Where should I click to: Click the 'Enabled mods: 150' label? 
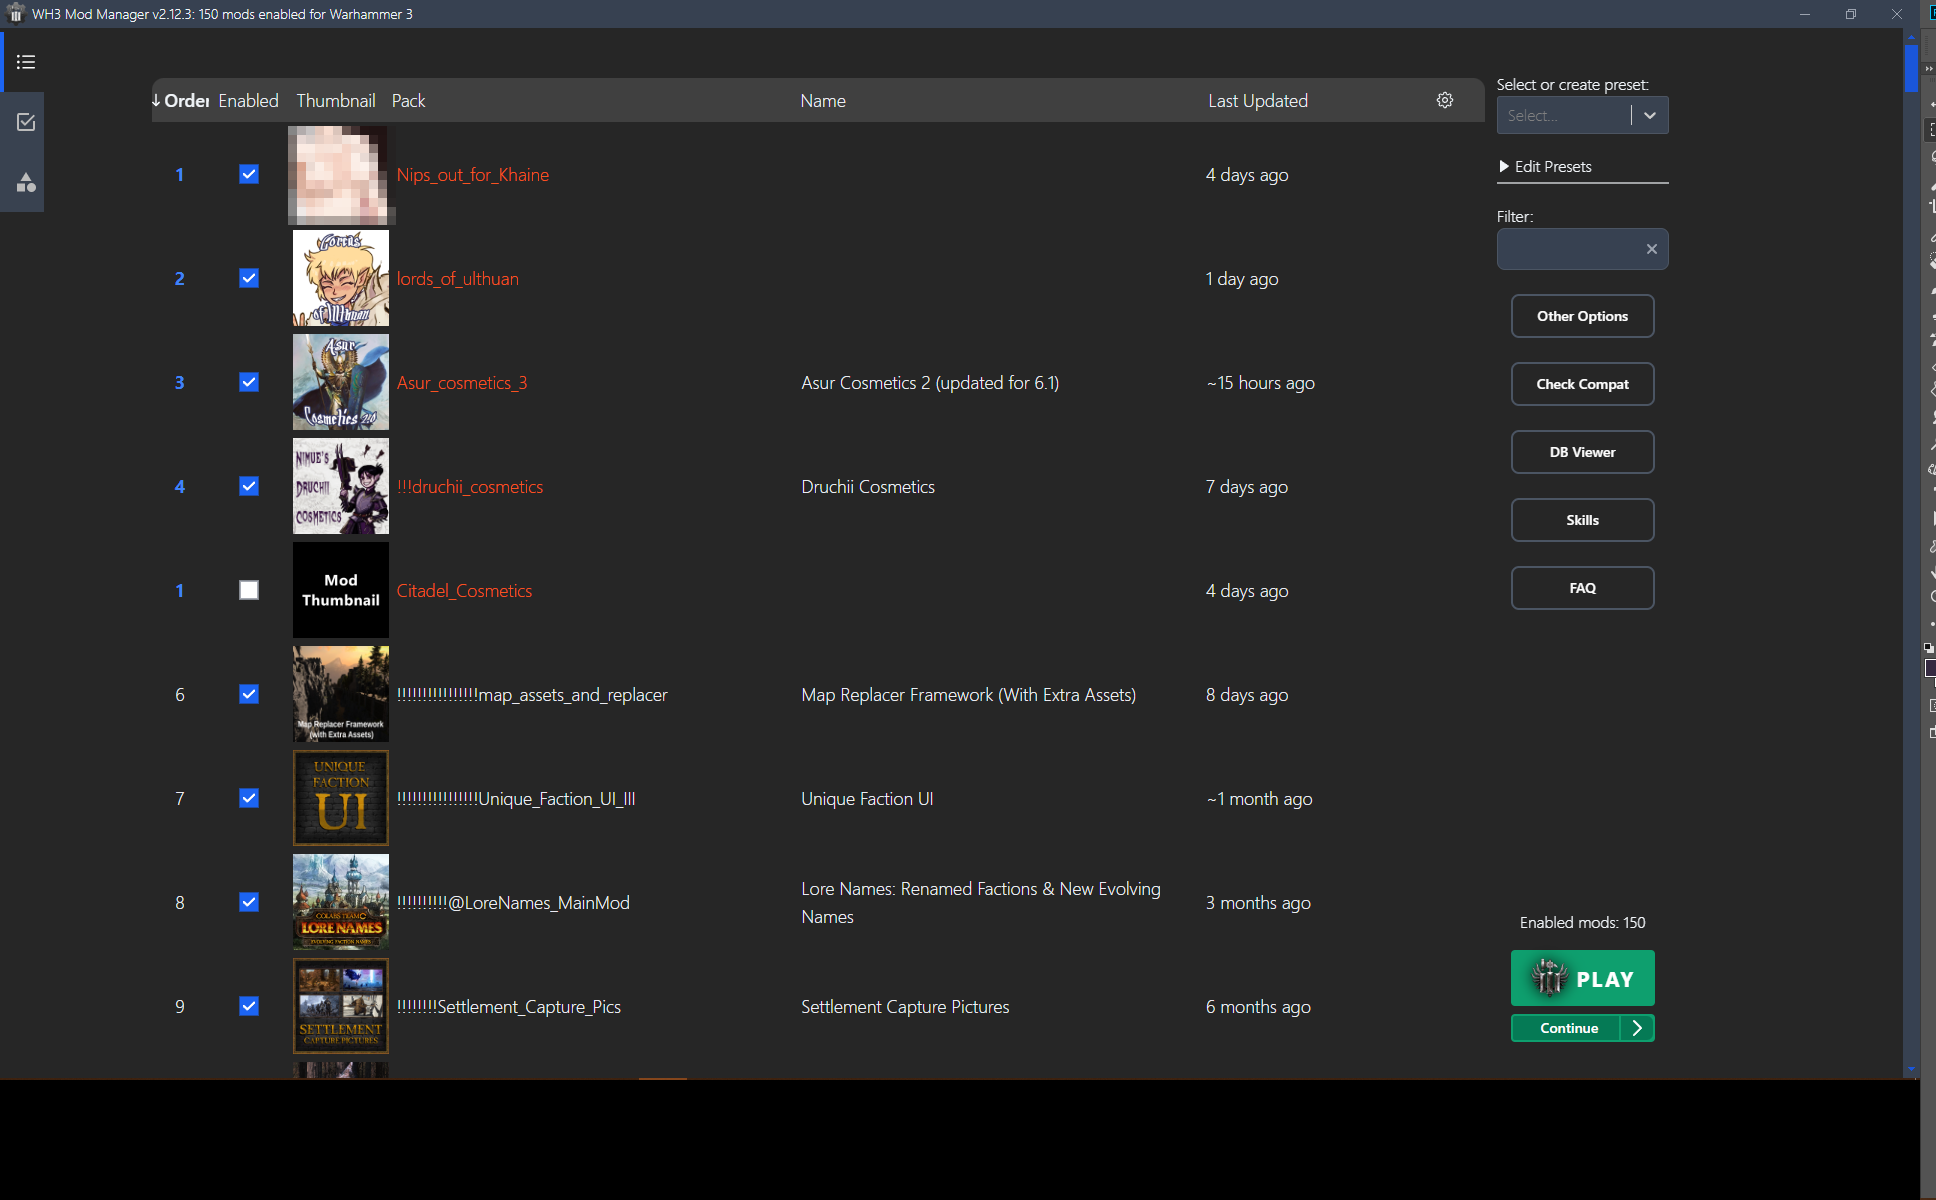1582,922
